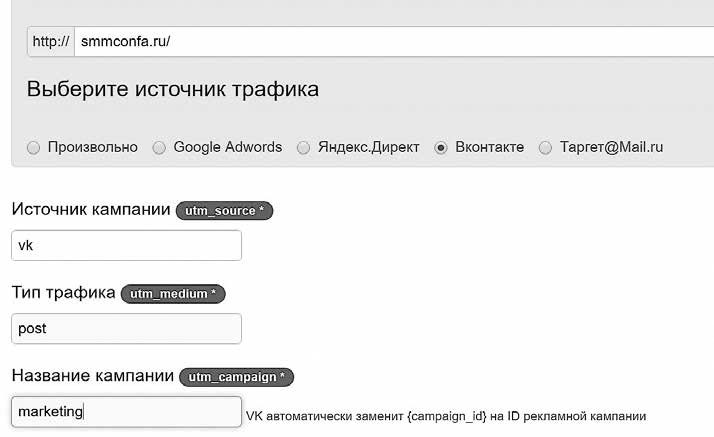Focus the traffic type field containing post

(126, 328)
